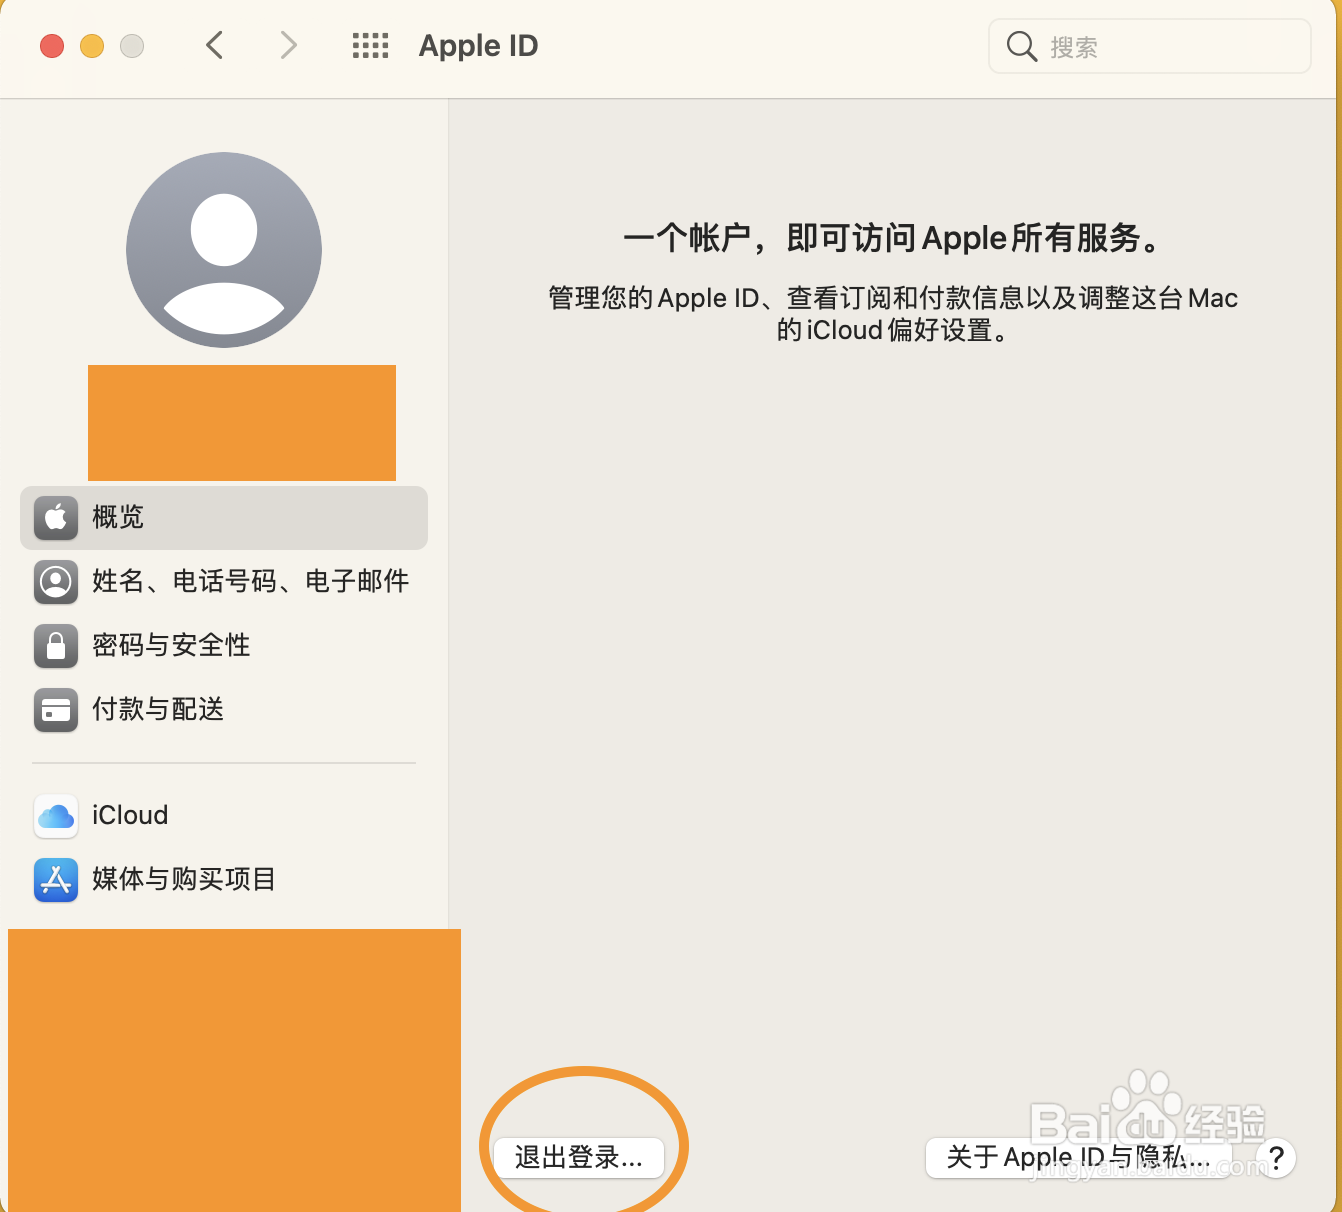Go back with the left chevron arrow
1342x1212 pixels.
pyautogui.click(x=214, y=45)
